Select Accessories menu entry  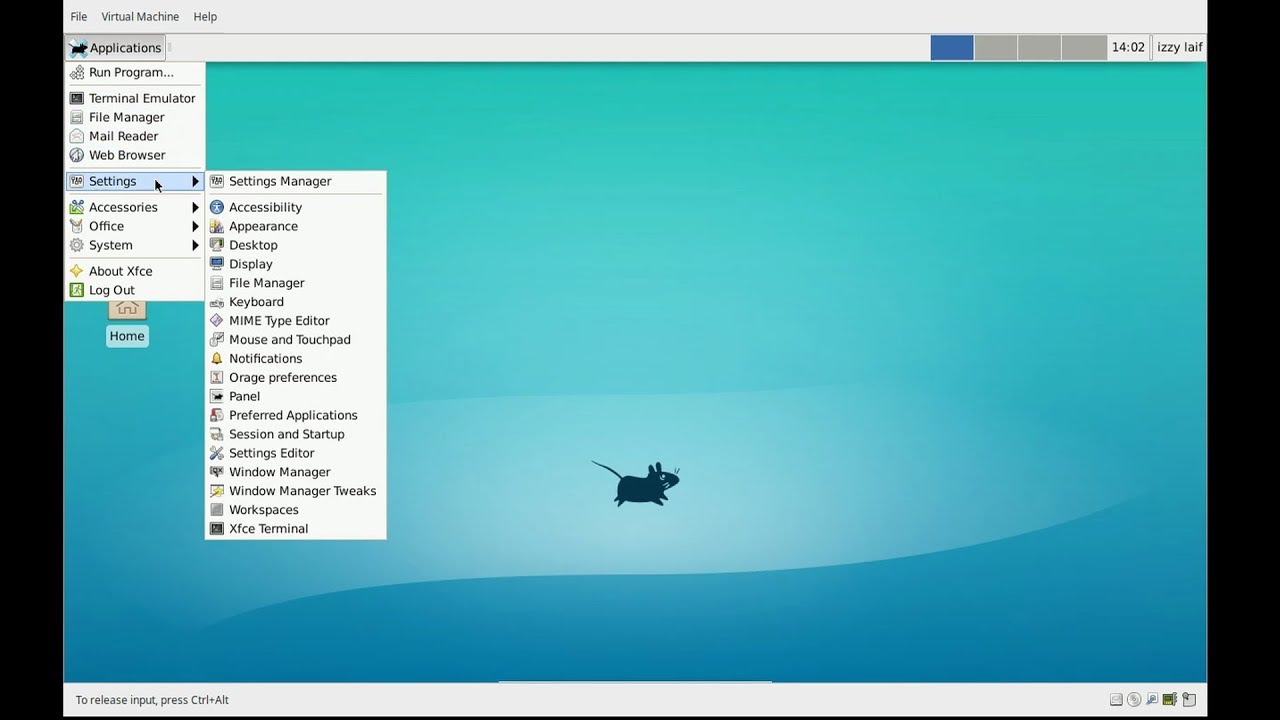point(135,207)
